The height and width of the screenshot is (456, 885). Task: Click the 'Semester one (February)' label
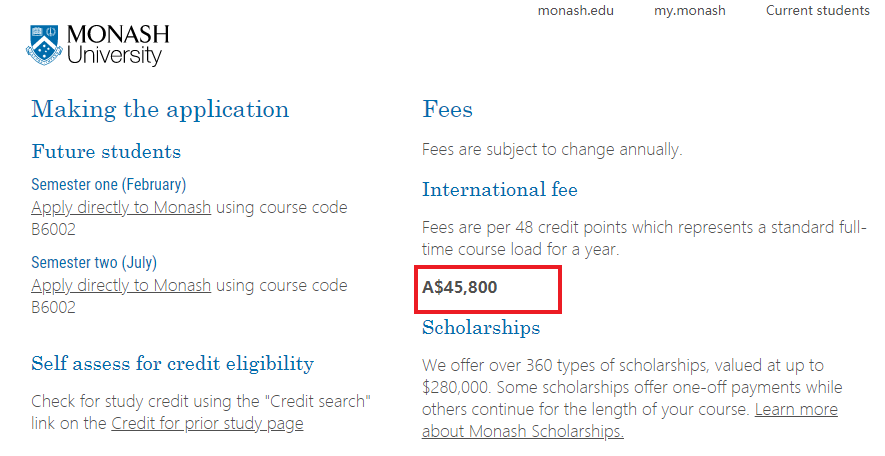pos(108,185)
